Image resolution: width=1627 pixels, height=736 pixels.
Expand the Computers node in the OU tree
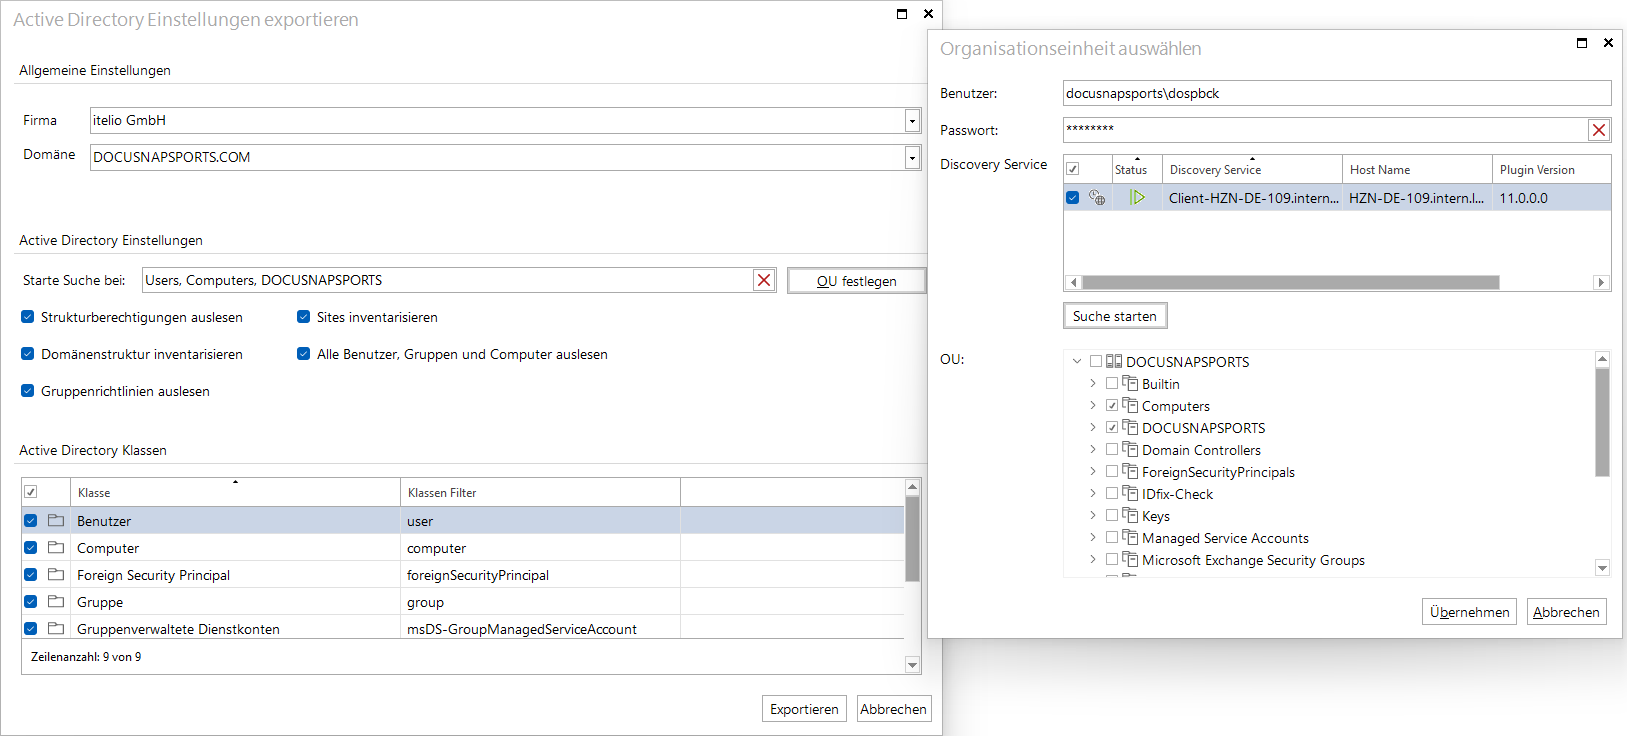tap(1093, 406)
